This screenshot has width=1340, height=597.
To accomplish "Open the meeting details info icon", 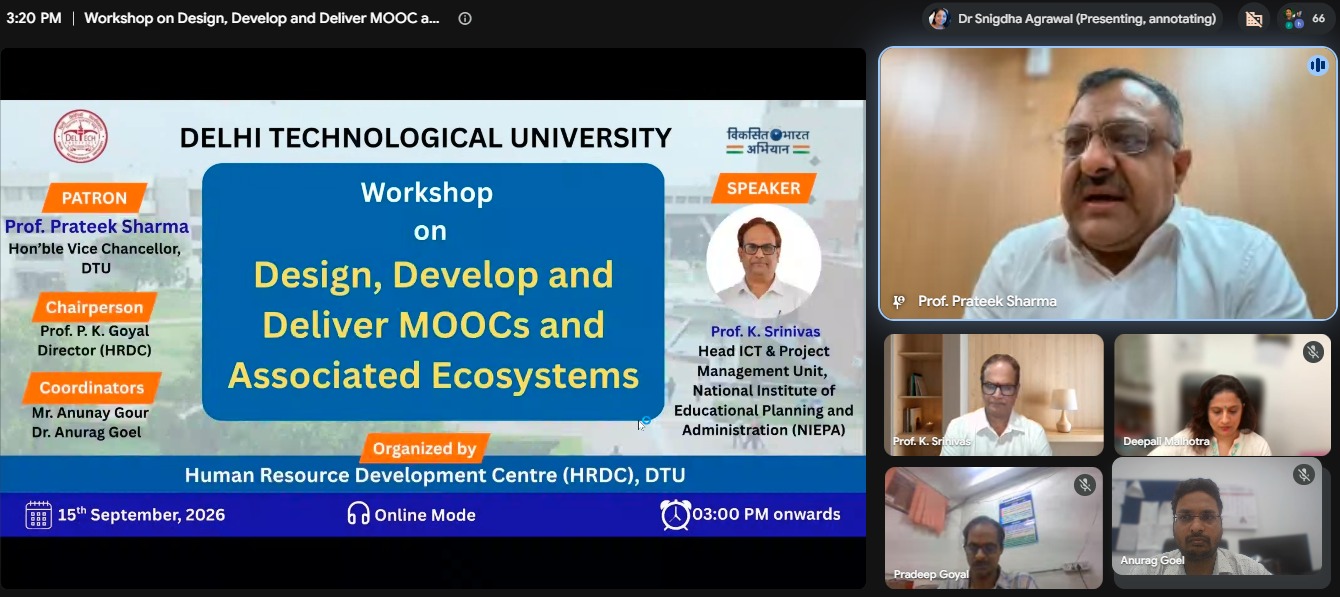I will point(465,18).
